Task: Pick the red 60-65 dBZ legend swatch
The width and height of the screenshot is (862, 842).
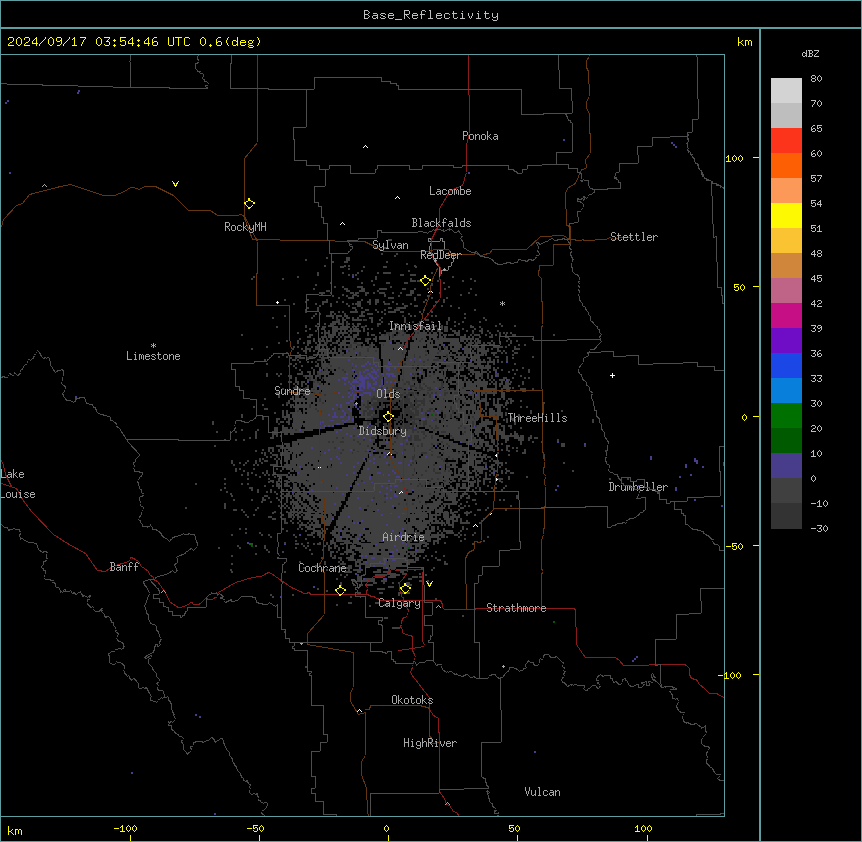Action: [x=786, y=140]
